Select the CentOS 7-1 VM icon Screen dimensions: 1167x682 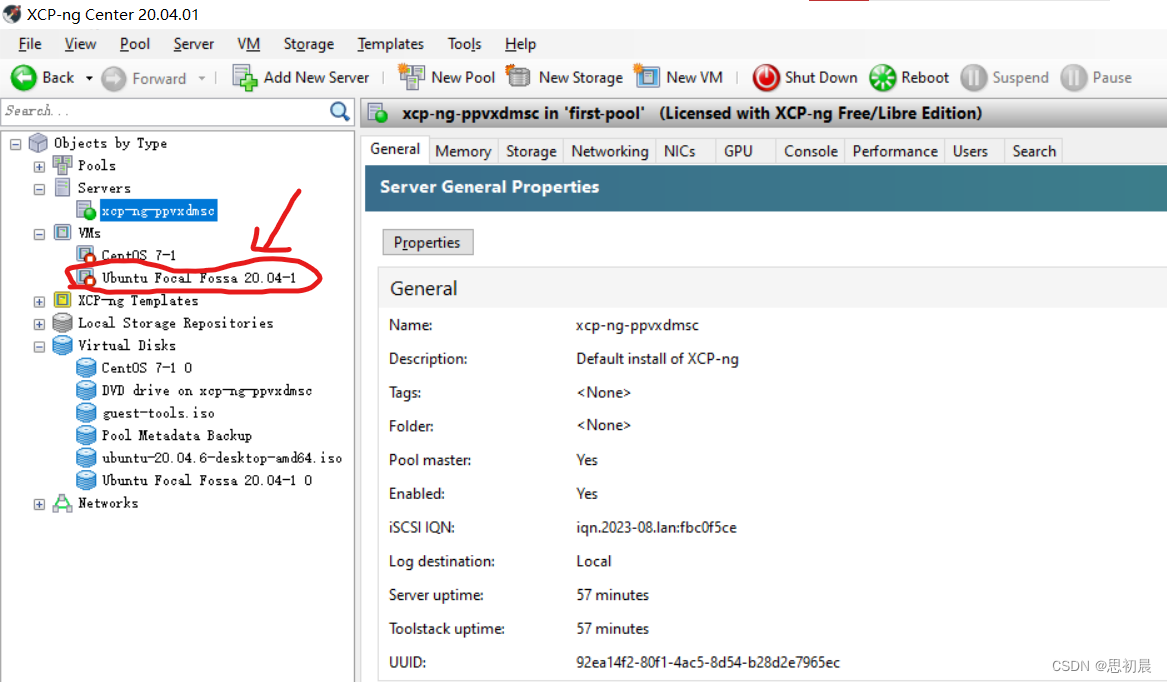pyautogui.click(x=86, y=255)
